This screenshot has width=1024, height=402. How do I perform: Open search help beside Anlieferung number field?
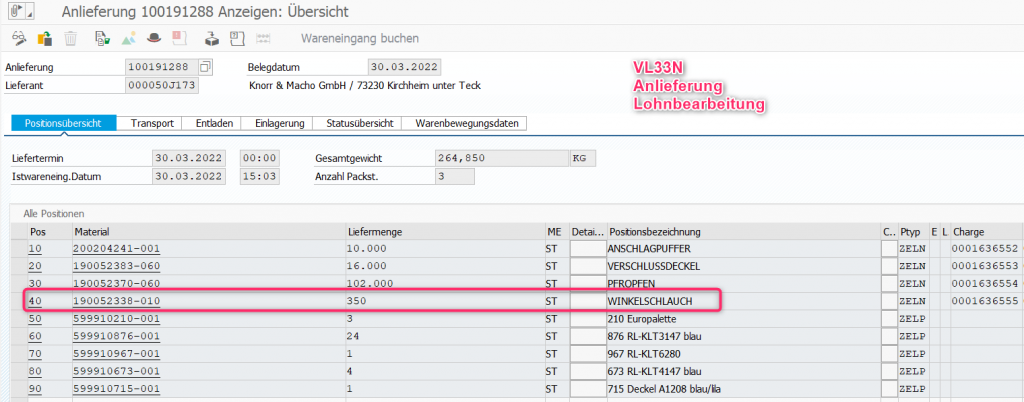[x=206, y=67]
